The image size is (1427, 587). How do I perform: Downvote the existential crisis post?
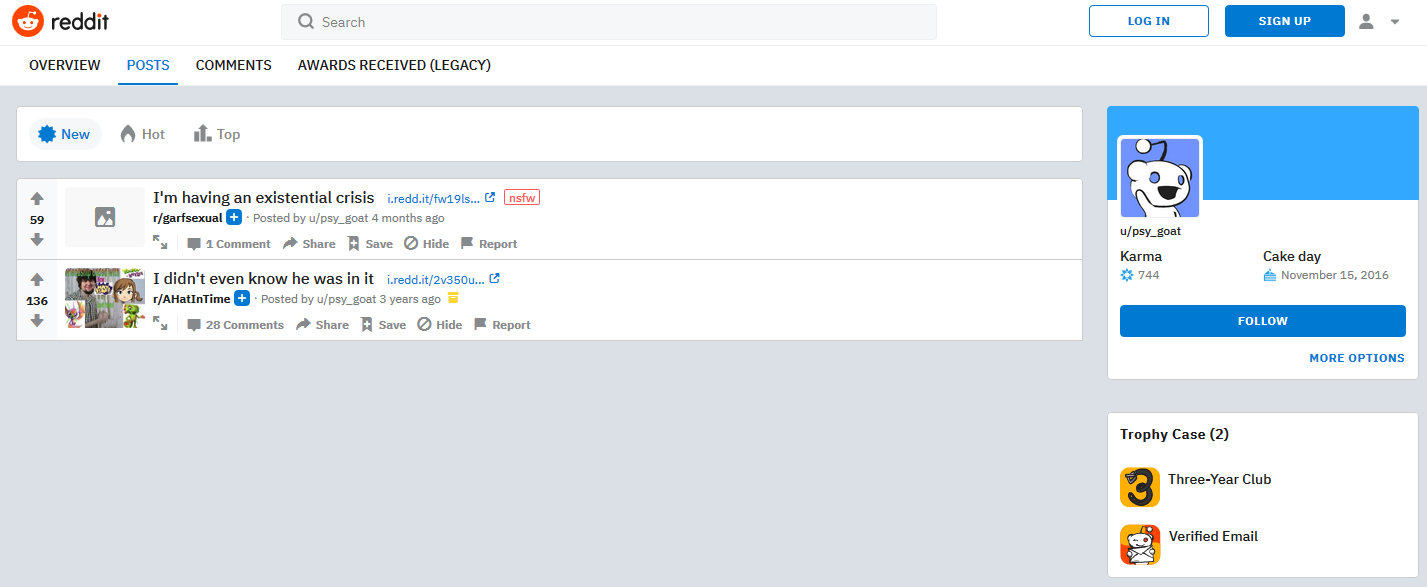[x=37, y=240]
